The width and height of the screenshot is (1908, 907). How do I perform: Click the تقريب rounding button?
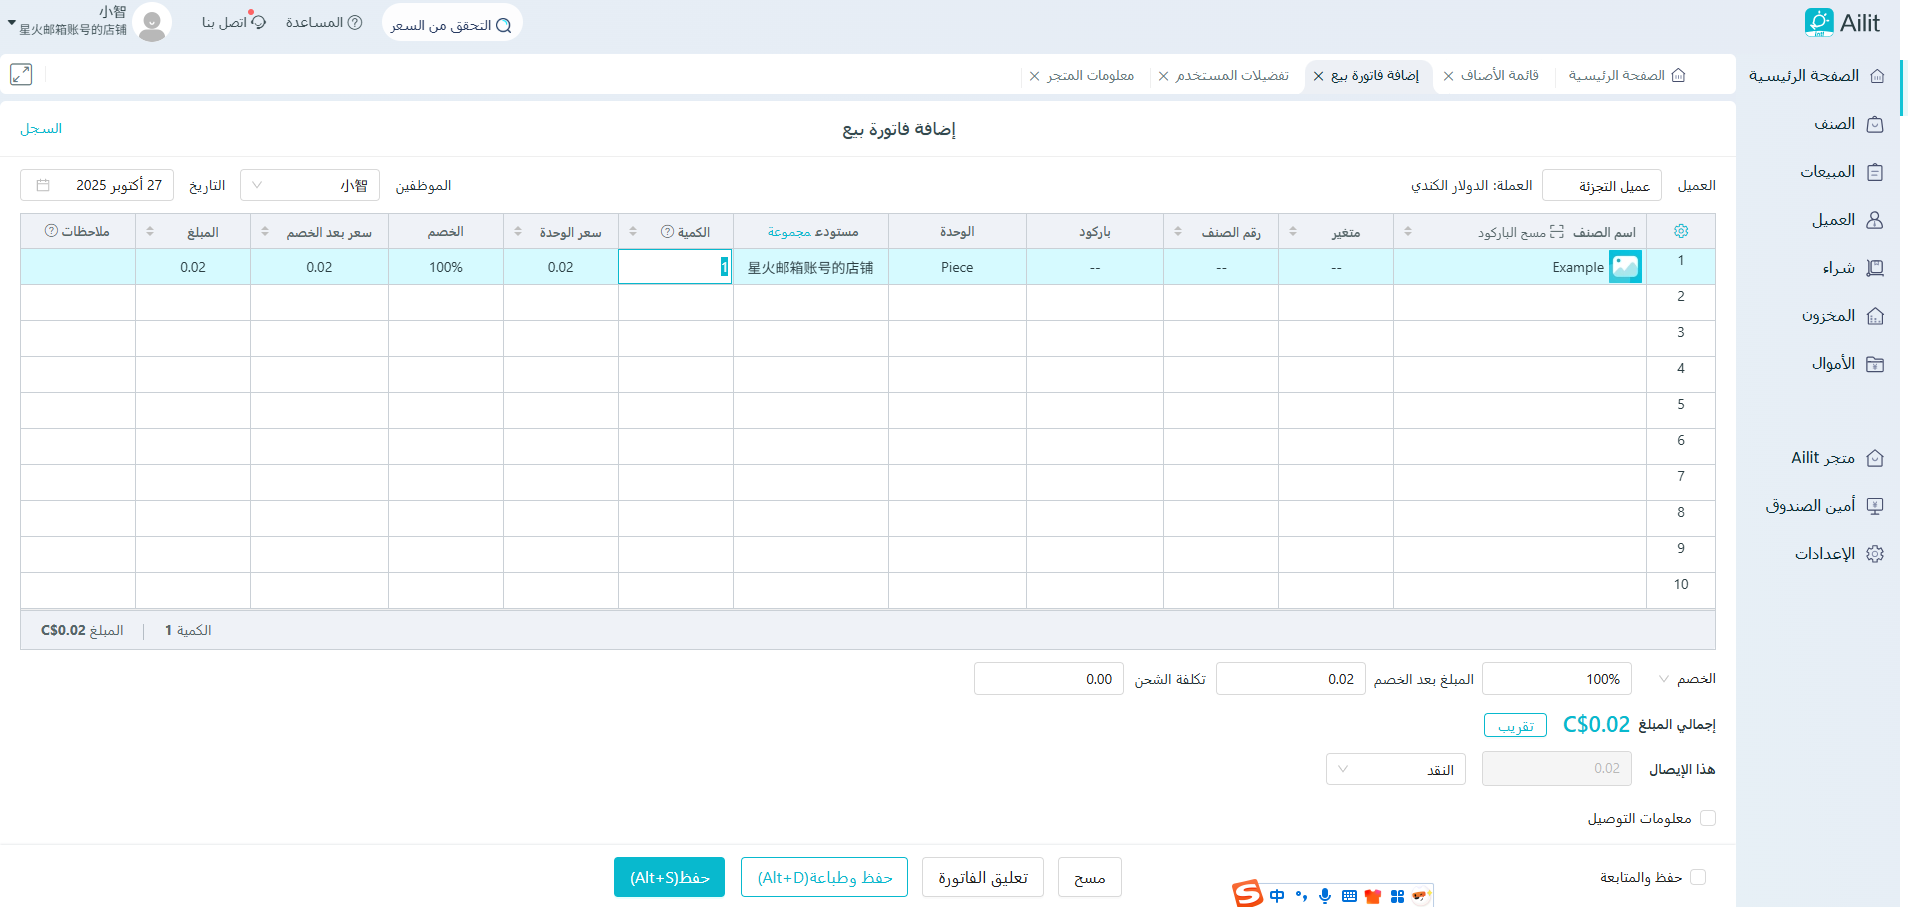[1515, 726]
